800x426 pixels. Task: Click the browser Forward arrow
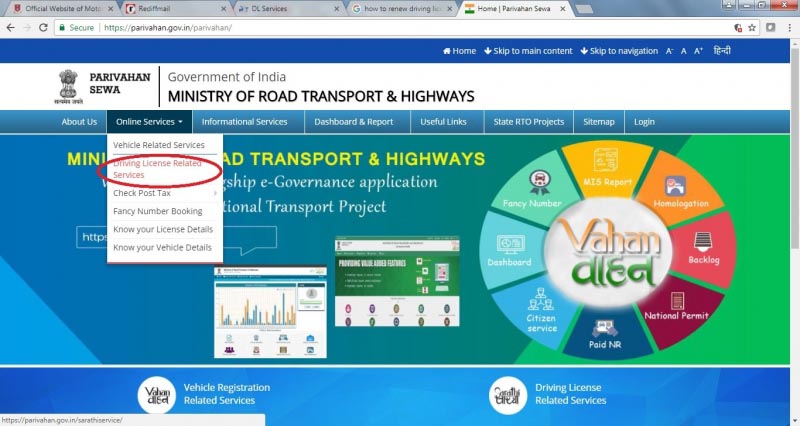27,28
